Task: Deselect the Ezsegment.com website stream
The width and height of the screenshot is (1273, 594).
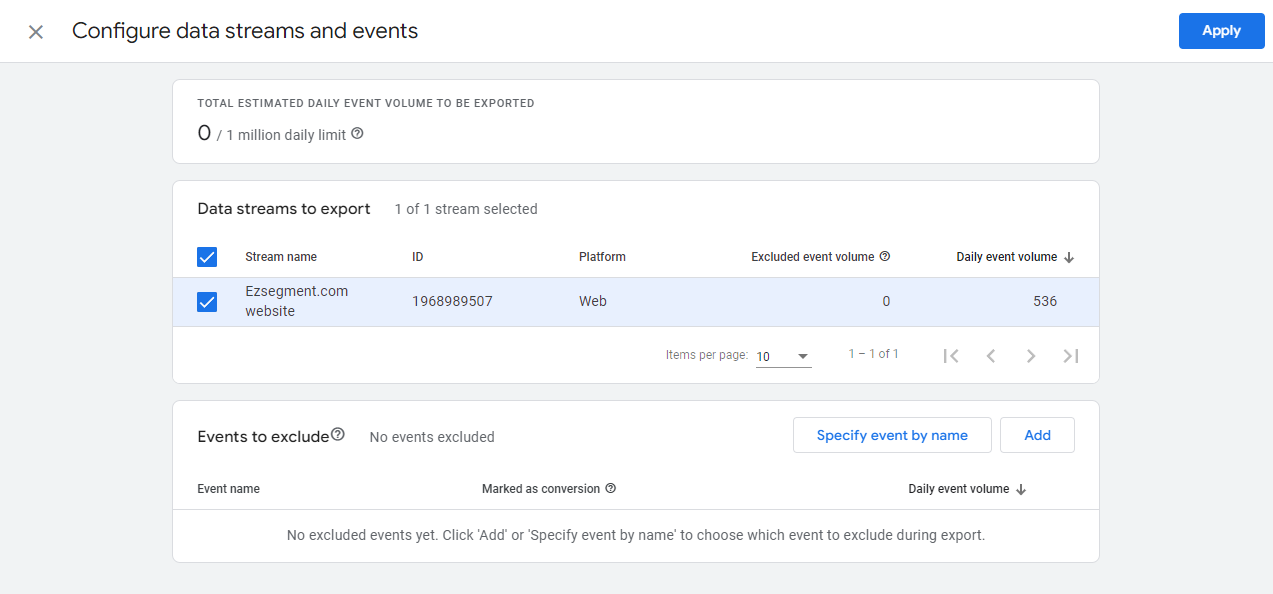Action: (206, 301)
